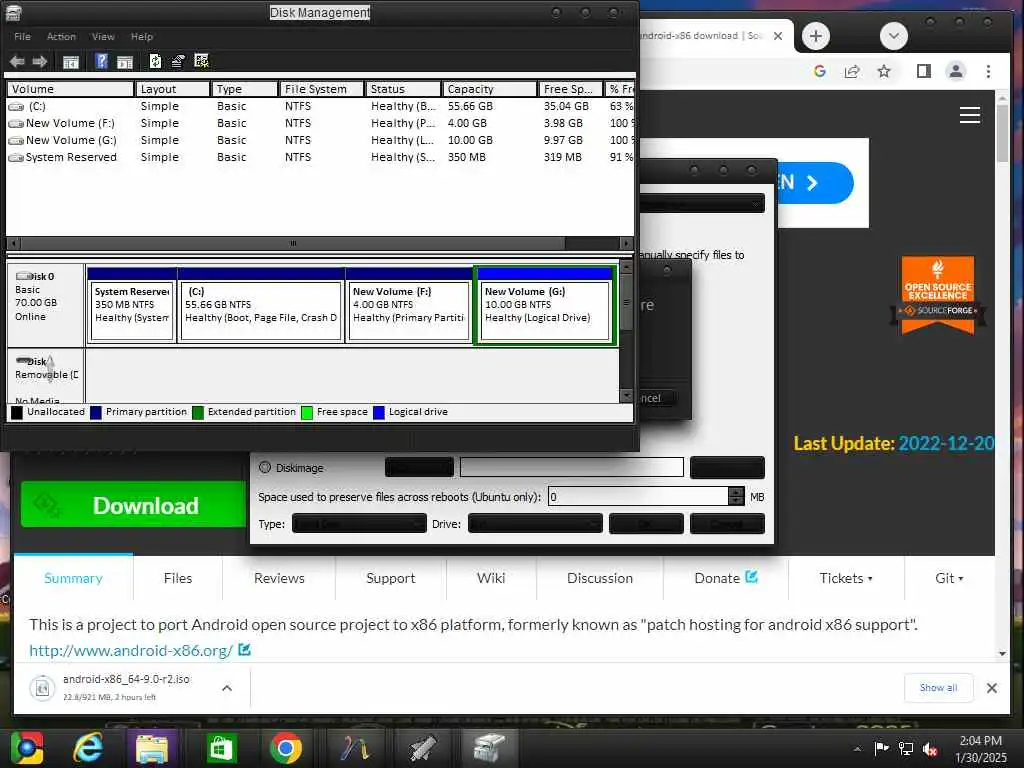1024x768 pixels.
Task: Click the Diskimage file path field
Action: tap(571, 468)
